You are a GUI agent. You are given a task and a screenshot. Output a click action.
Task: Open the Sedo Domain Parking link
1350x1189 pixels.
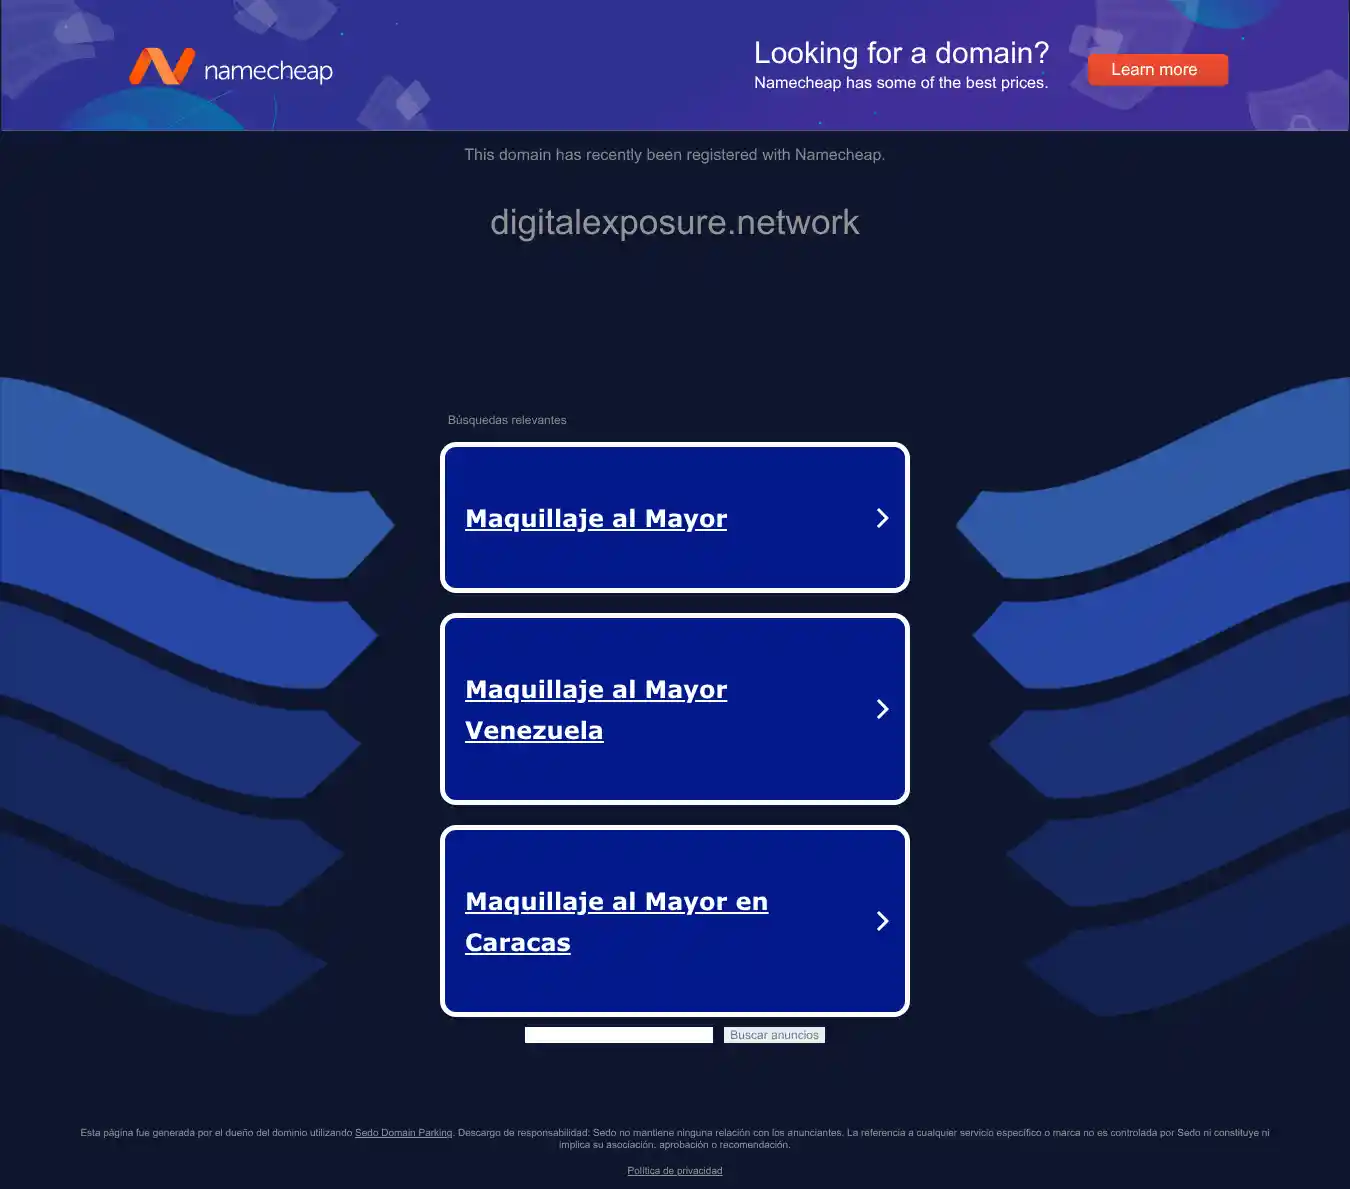point(404,1133)
